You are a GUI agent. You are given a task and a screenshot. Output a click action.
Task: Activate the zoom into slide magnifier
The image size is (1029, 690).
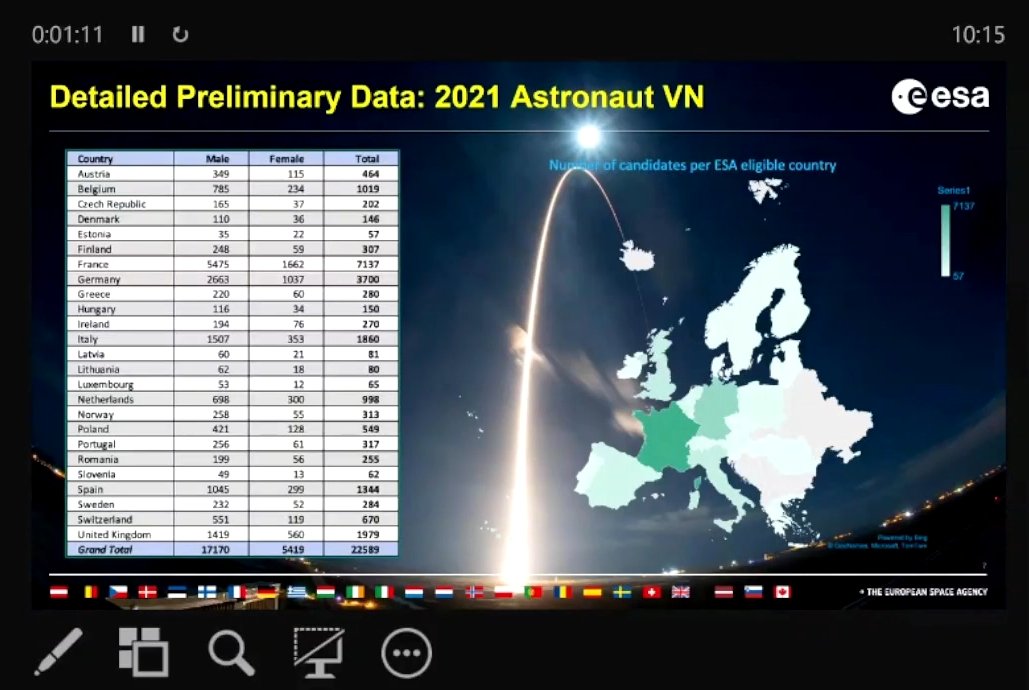click(x=232, y=652)
